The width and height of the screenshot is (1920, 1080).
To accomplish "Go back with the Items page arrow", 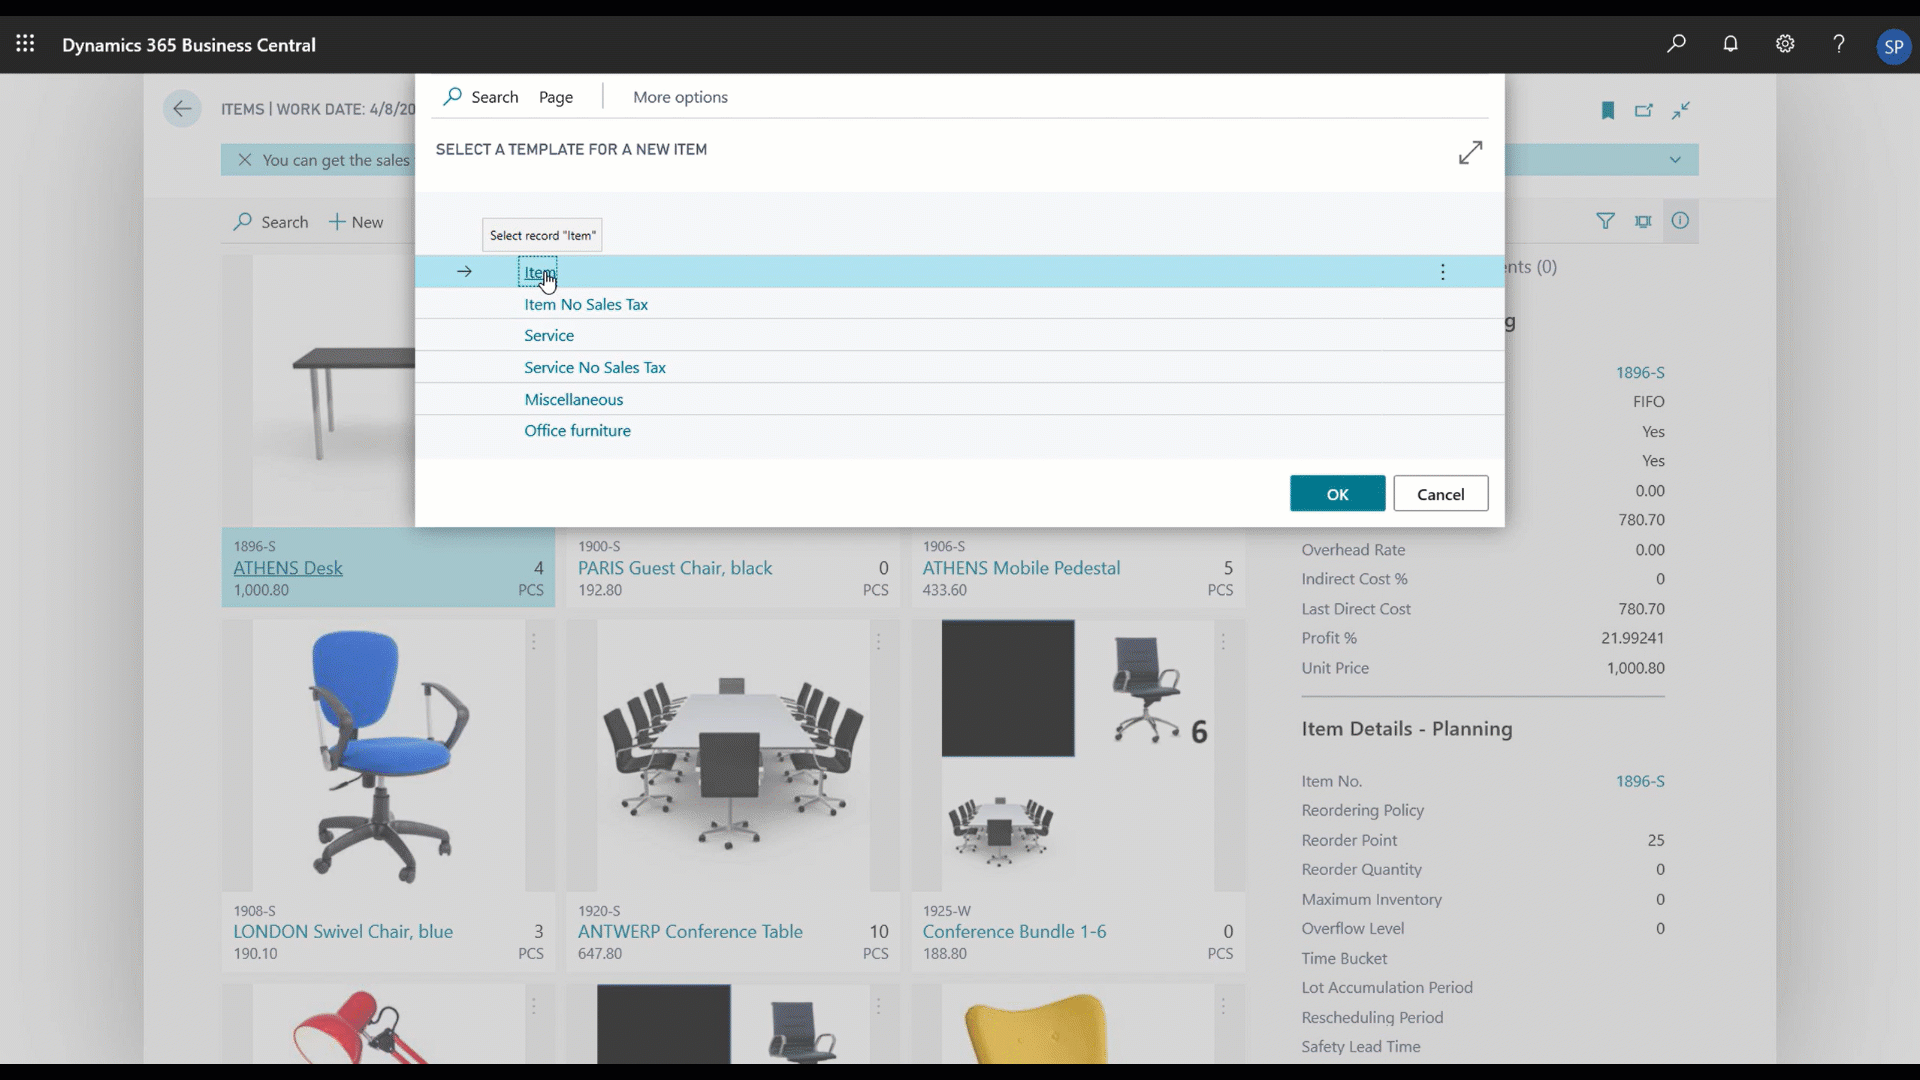I will click(182, 109).
